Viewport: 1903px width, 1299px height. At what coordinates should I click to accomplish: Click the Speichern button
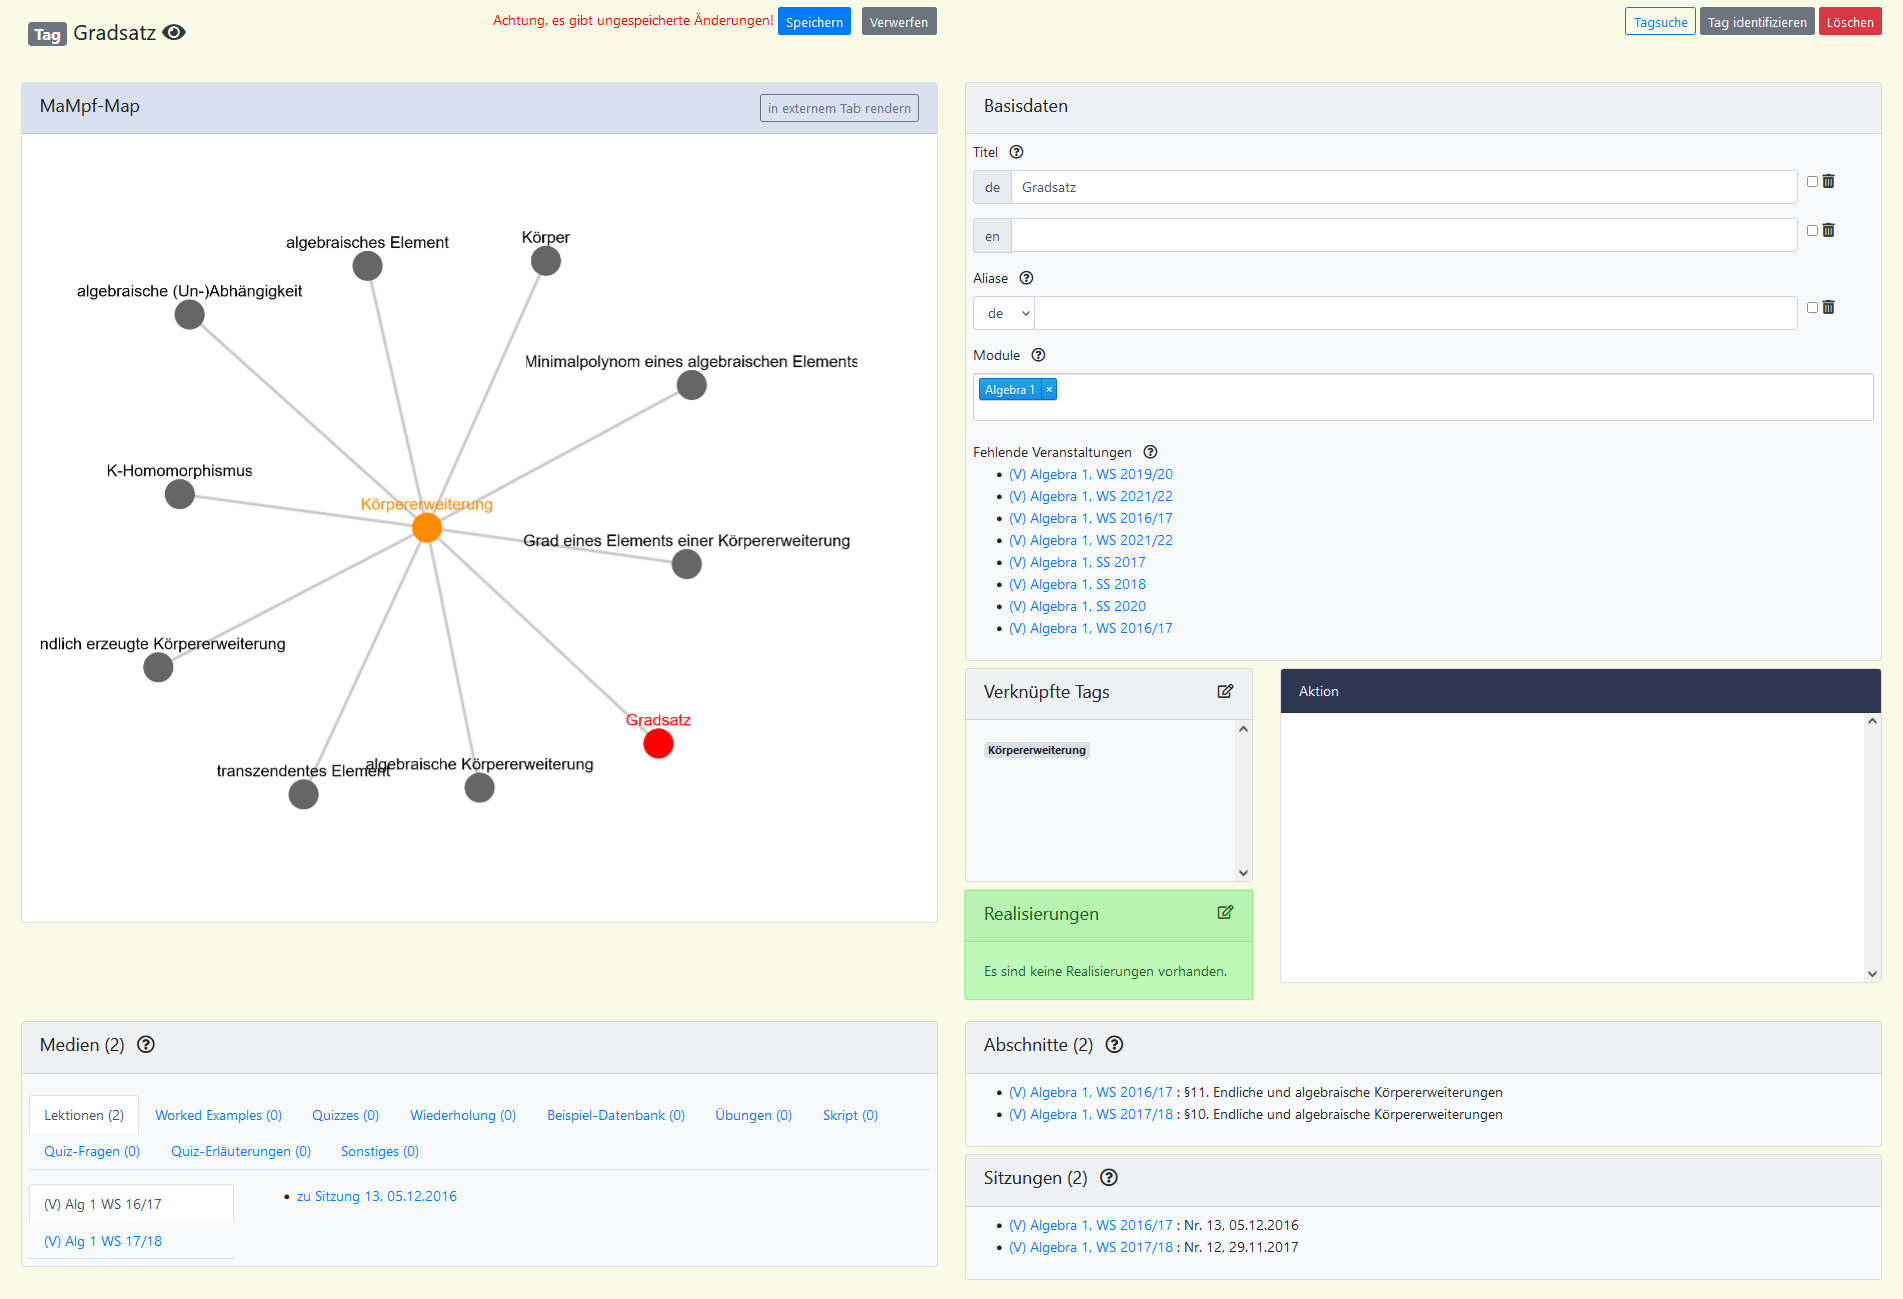[x=814, y=22]
